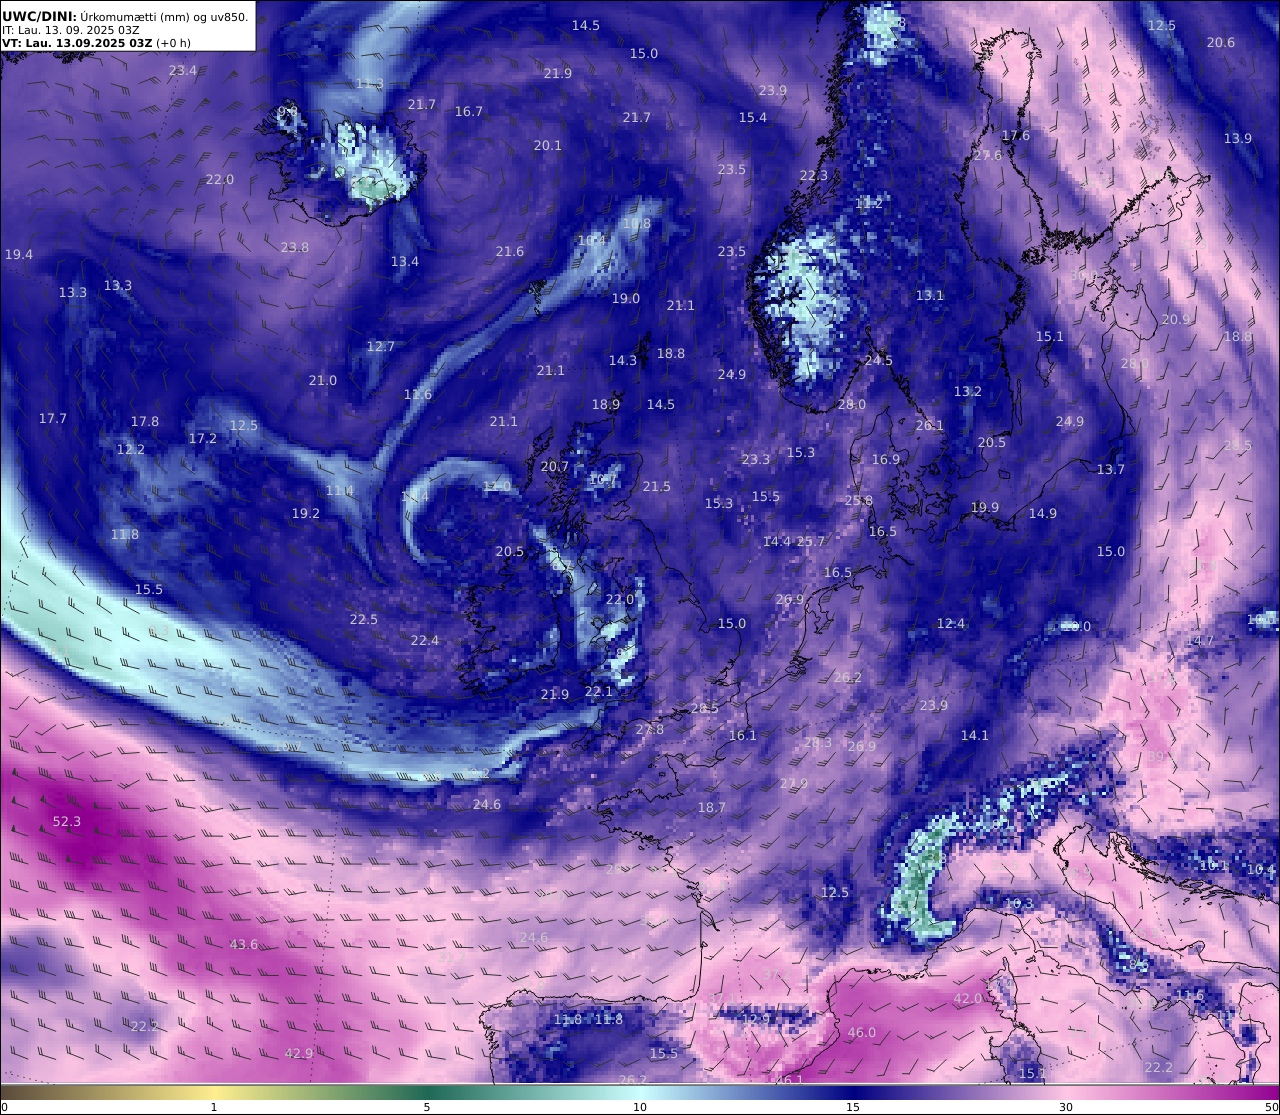
Task: Click the 22.1 value over southern England
Action: 599,691
